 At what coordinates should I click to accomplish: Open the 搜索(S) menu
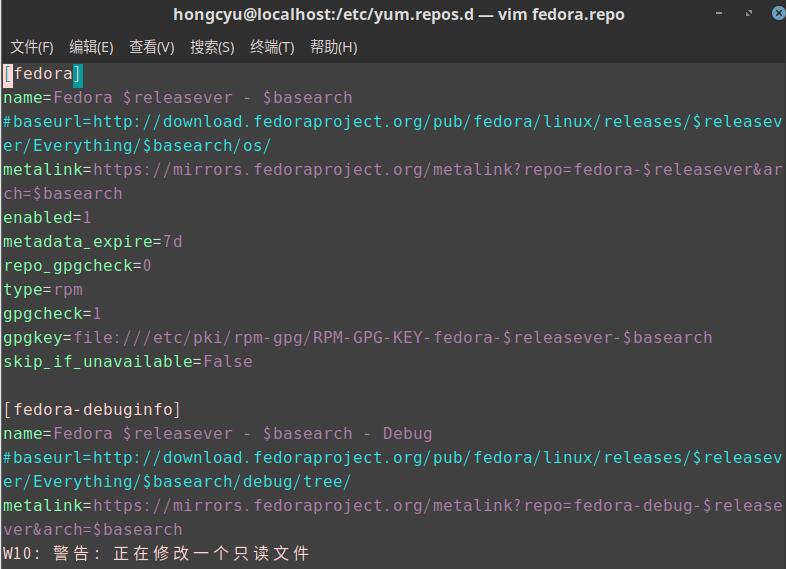tap(212, 47)
